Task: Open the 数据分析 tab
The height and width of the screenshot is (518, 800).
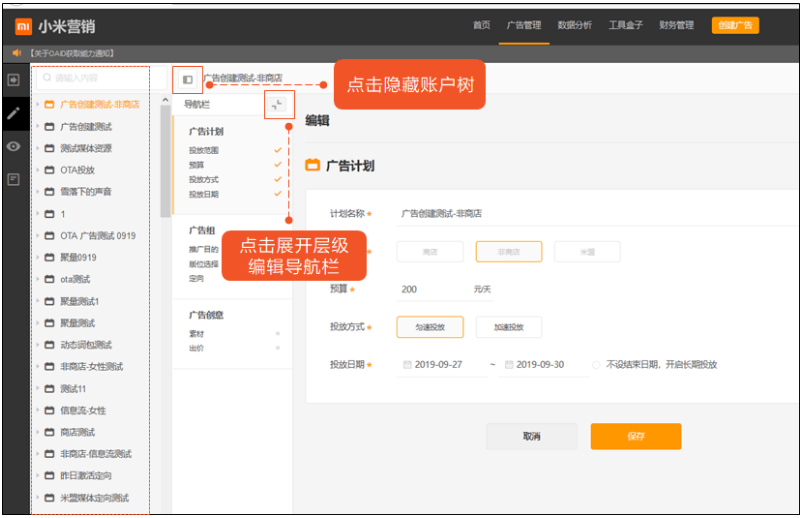Action: (x=574, y=25)
